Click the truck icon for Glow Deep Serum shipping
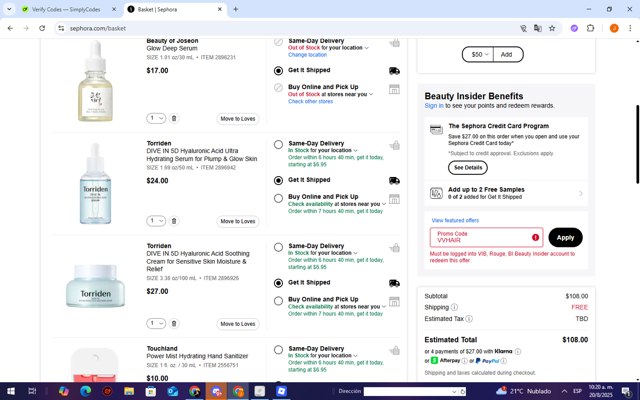The height and width of the screenshot is (400, 640). pos(394,71)
